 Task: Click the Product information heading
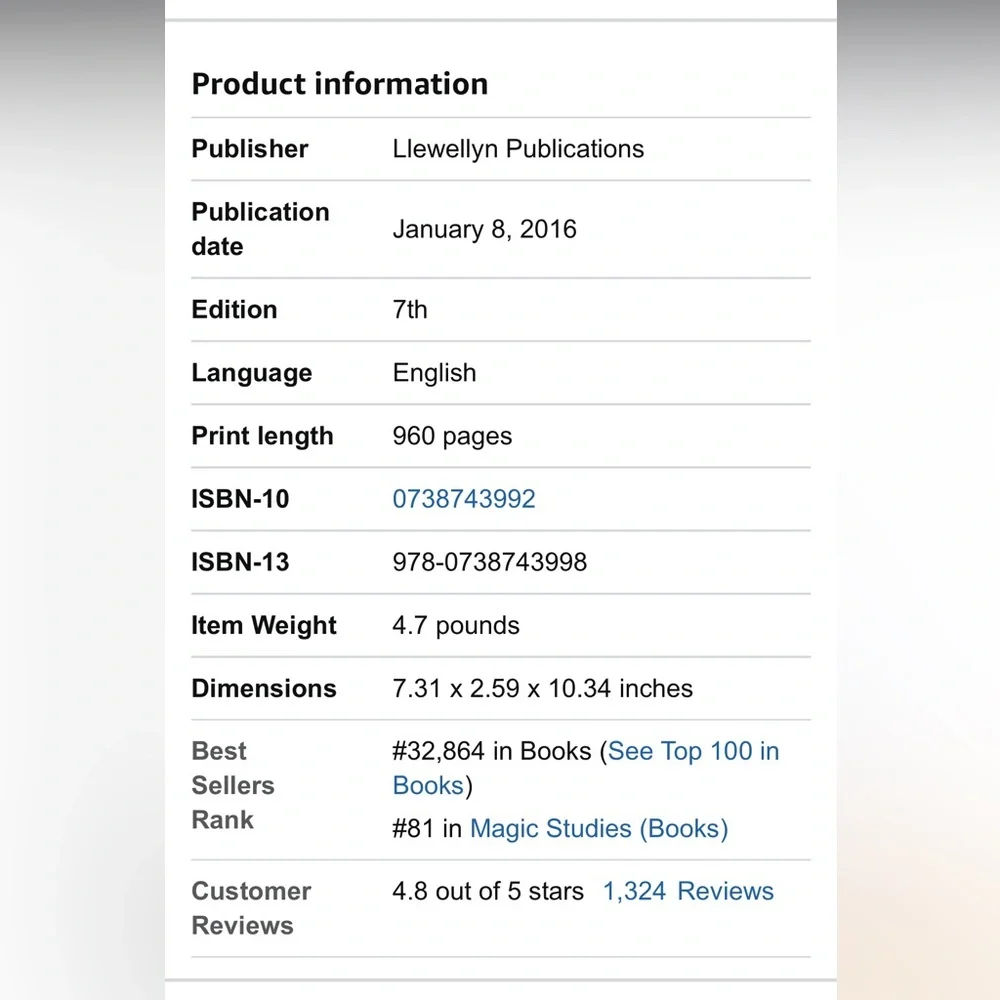click(340, 84)
